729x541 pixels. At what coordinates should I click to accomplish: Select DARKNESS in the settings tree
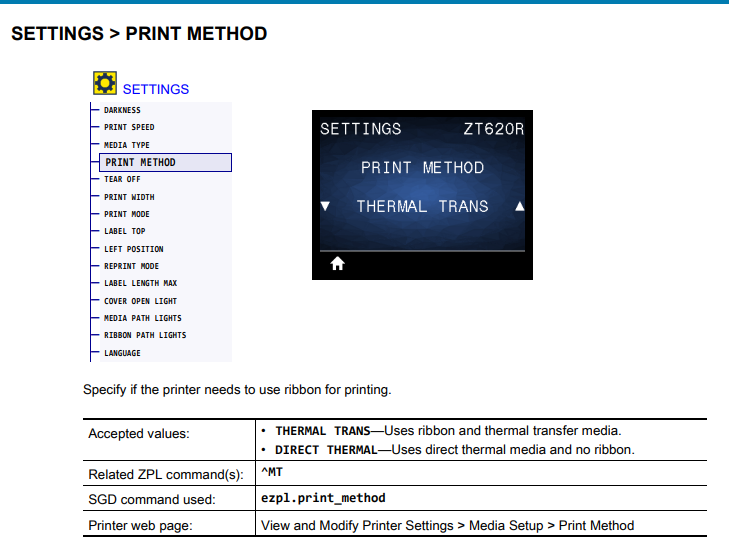coord(122,110)
